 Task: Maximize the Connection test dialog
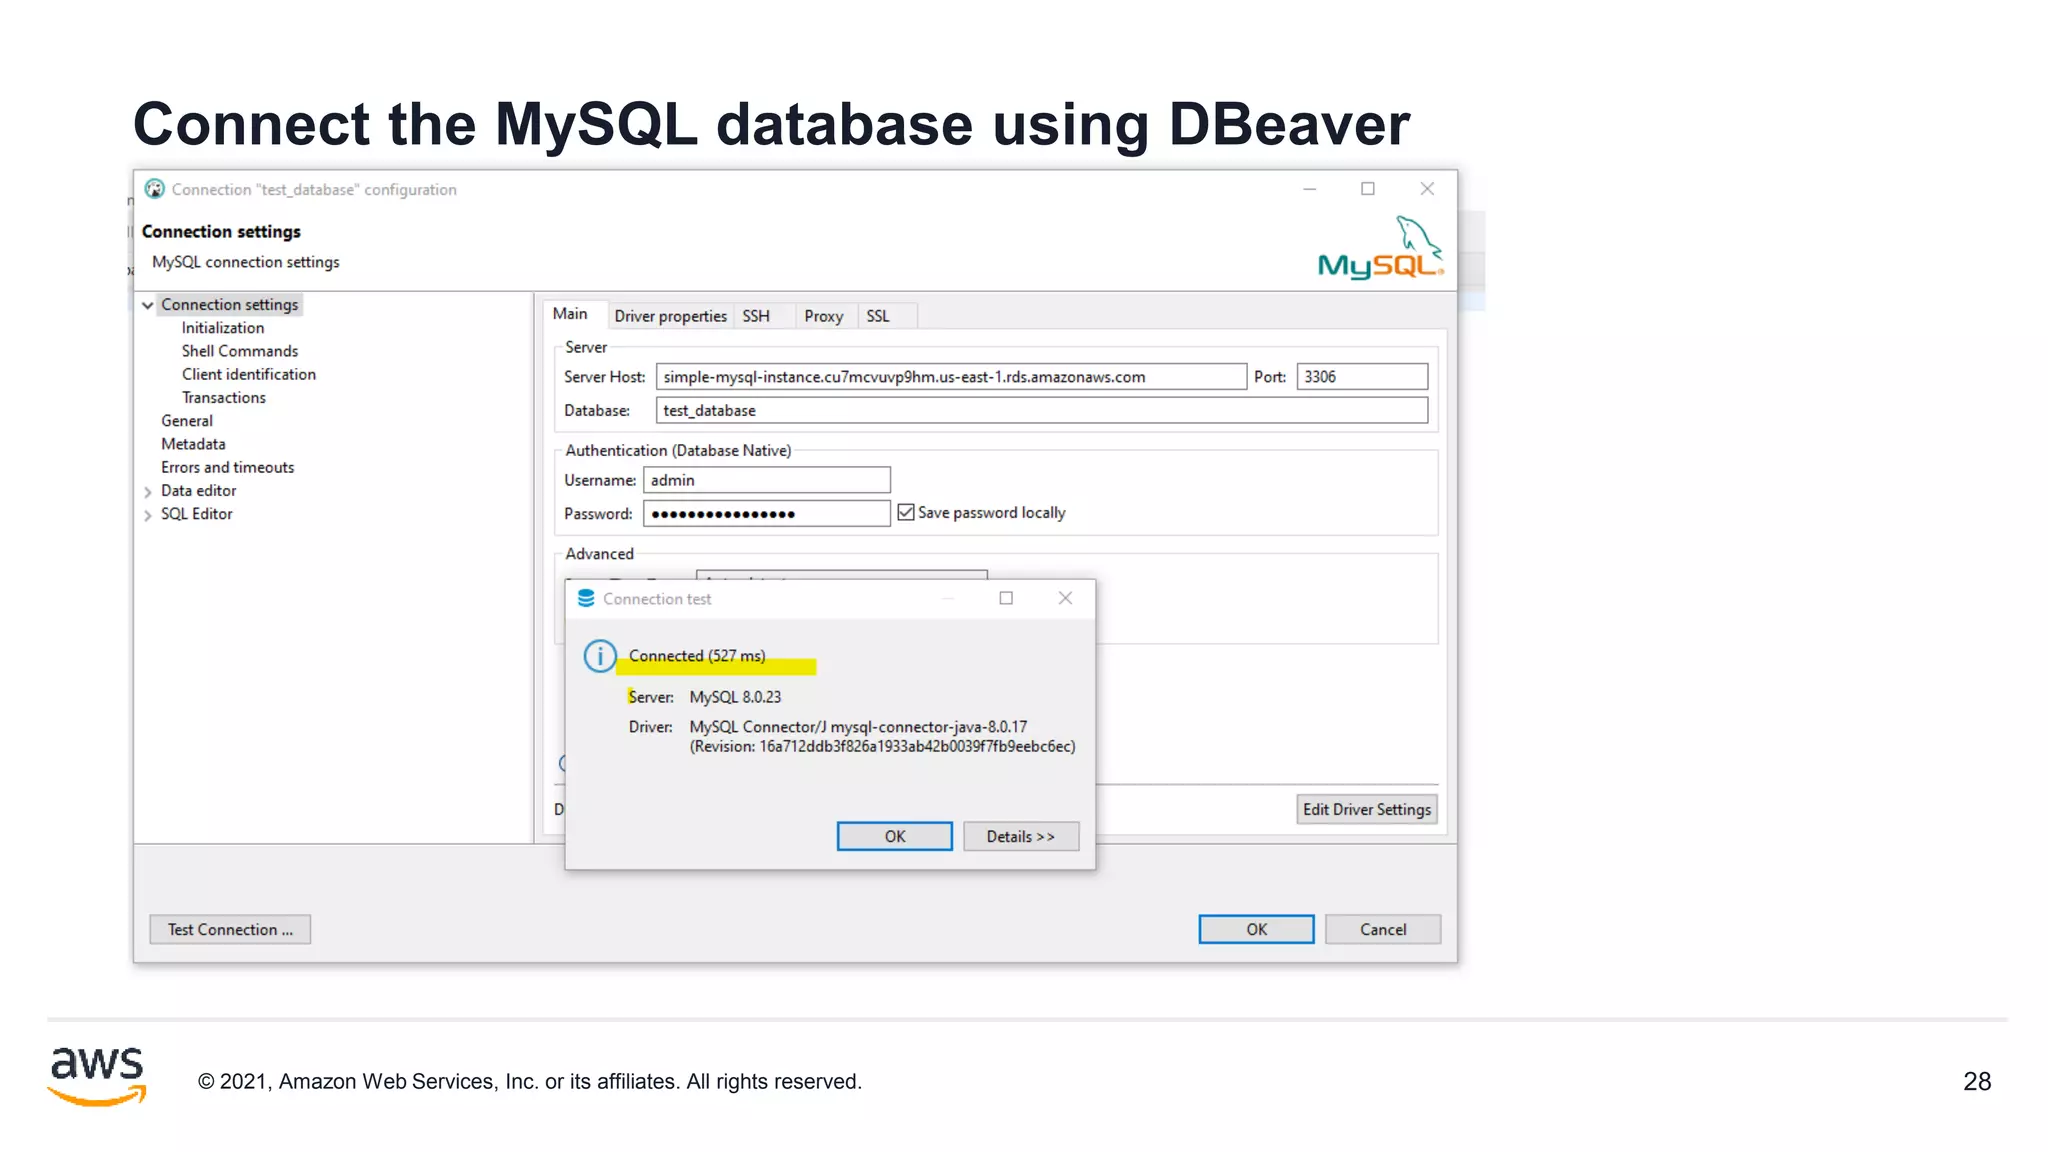[1006, 598]
